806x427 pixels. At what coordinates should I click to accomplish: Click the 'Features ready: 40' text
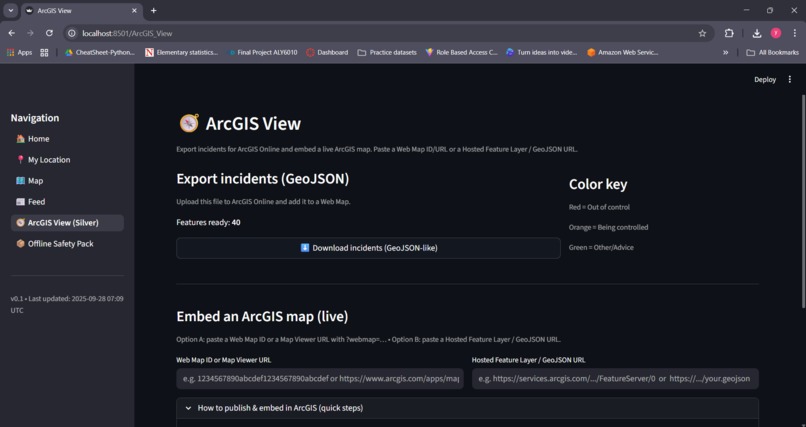coord(208,222)
